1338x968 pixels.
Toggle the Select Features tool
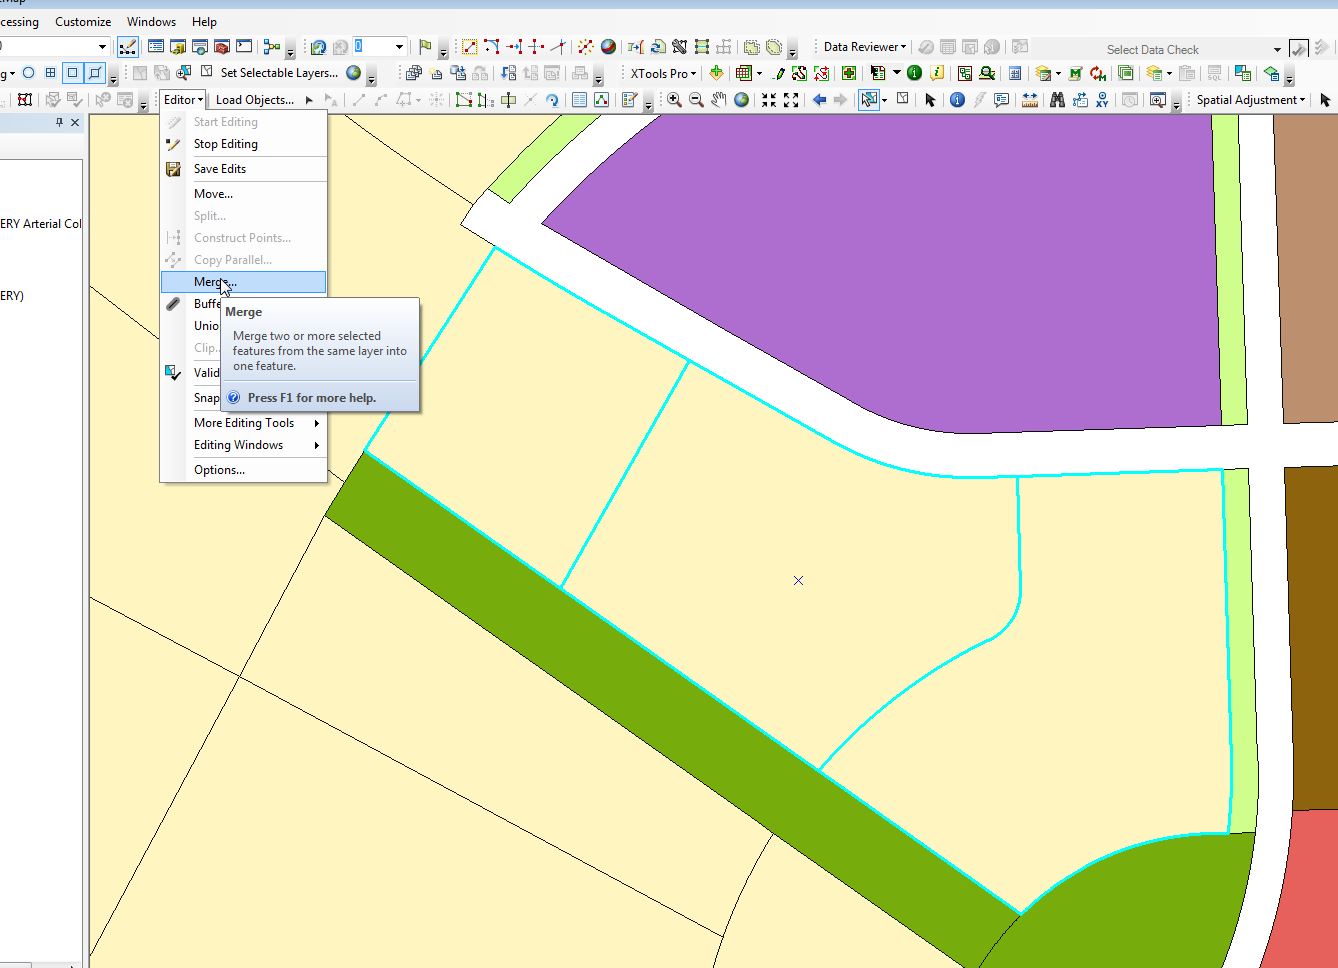(x=868, y=100)
